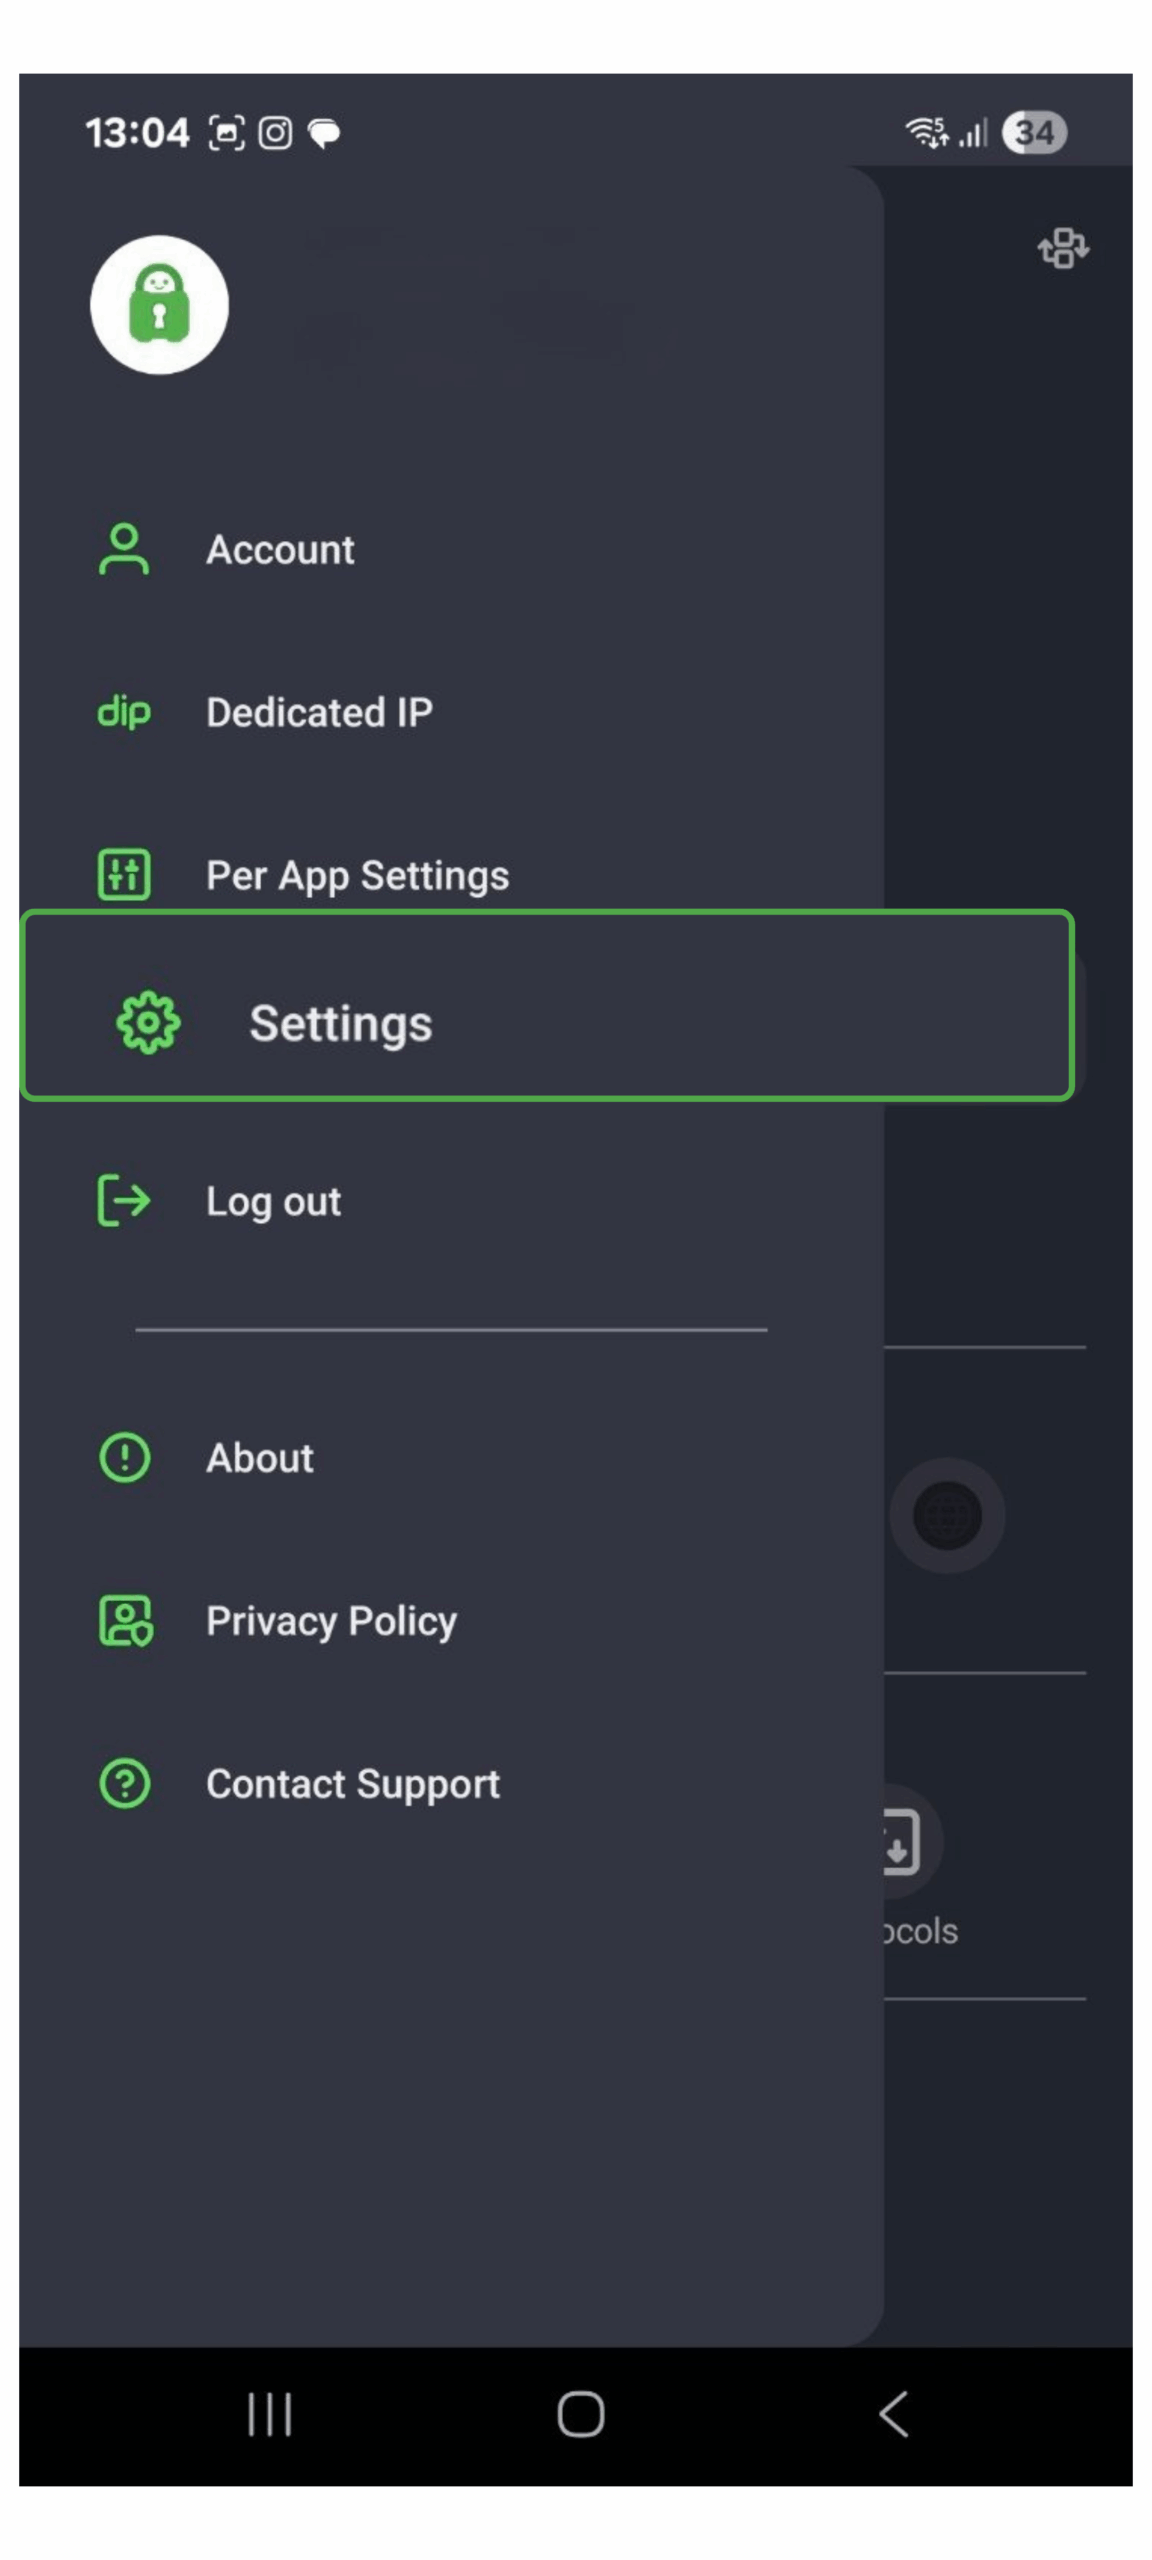Viewport: 1152px width, 2560px height.
Task: Open the About page
Action: [259, 1458]
